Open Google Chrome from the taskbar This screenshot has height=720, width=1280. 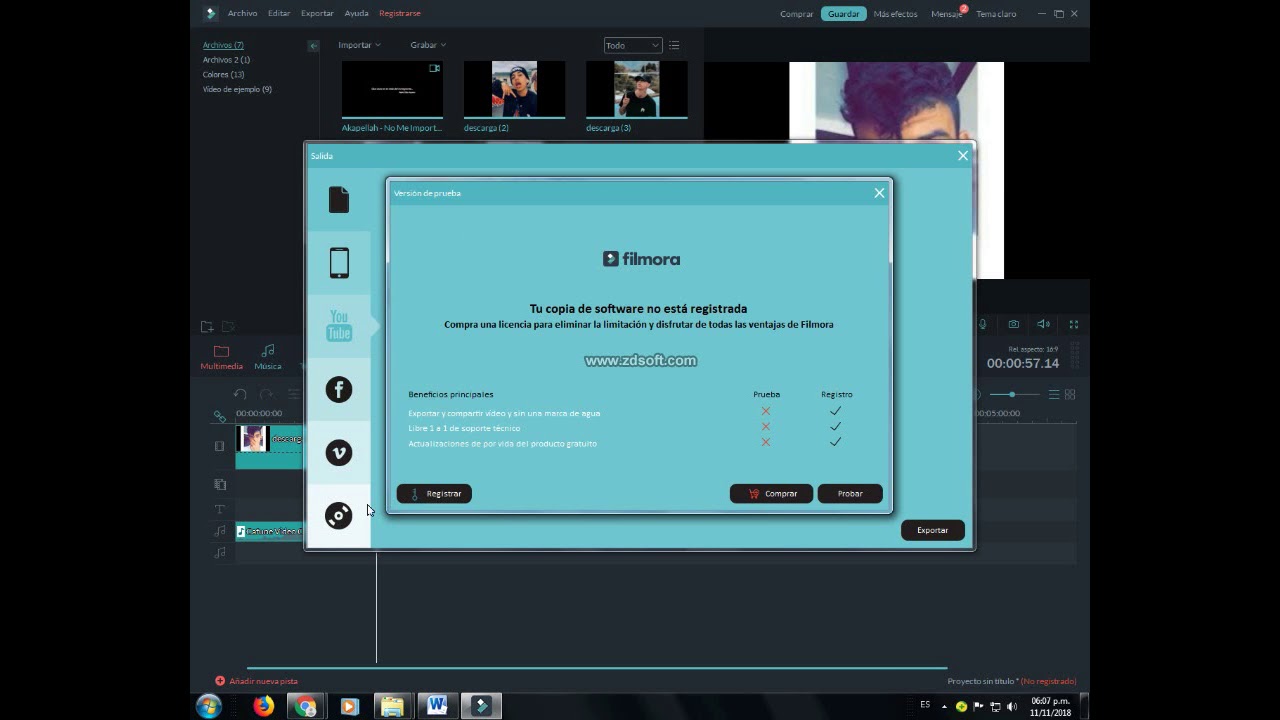tap(306, 706)
